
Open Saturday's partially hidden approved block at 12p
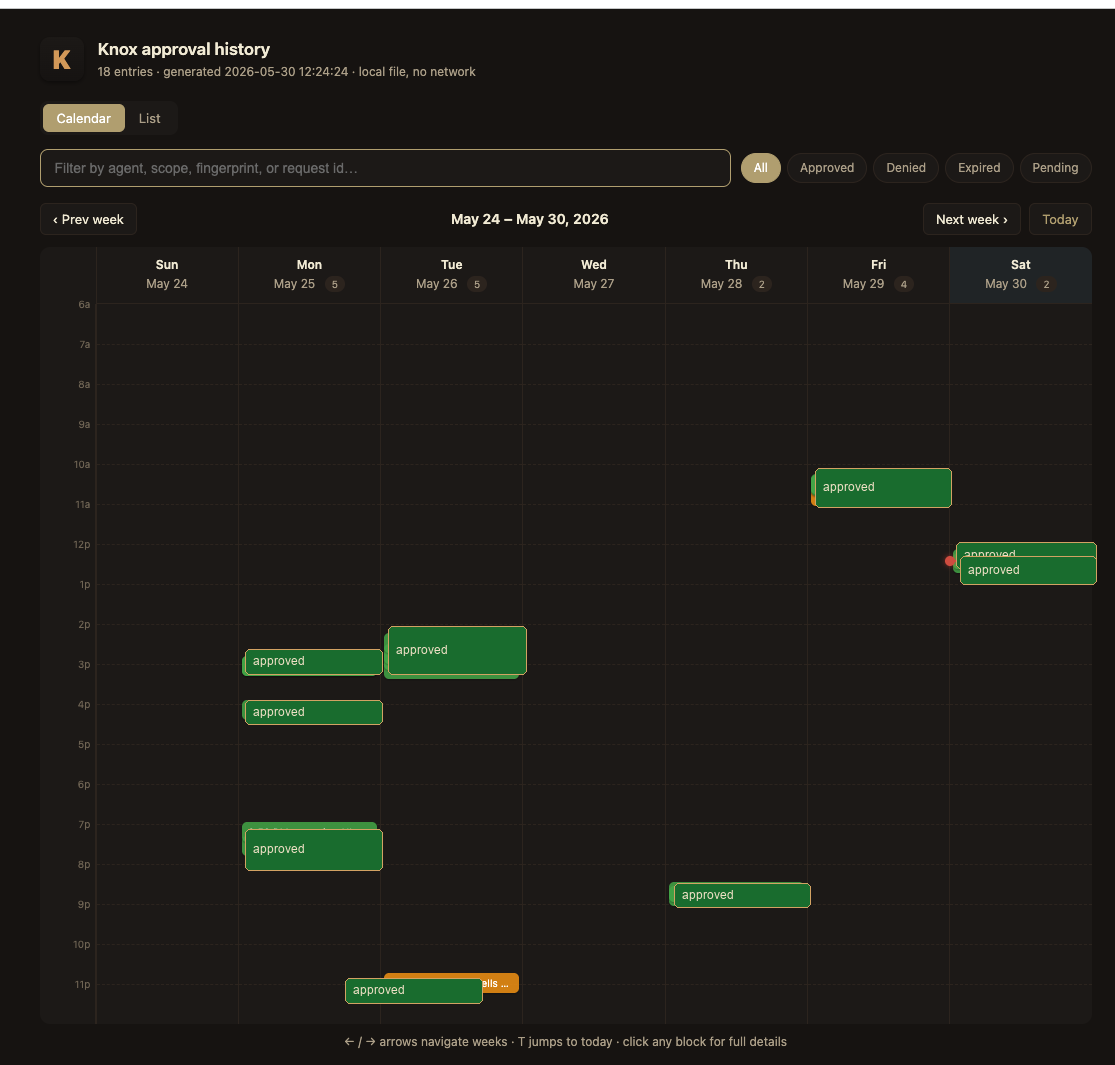pyautogui.click(x=1026, y=549)
